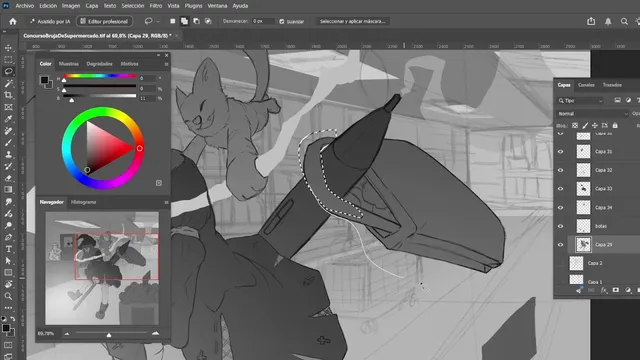Select the Eraser tool
The height and width of the screenshot is (360, 640).
[x=8, y=178]
